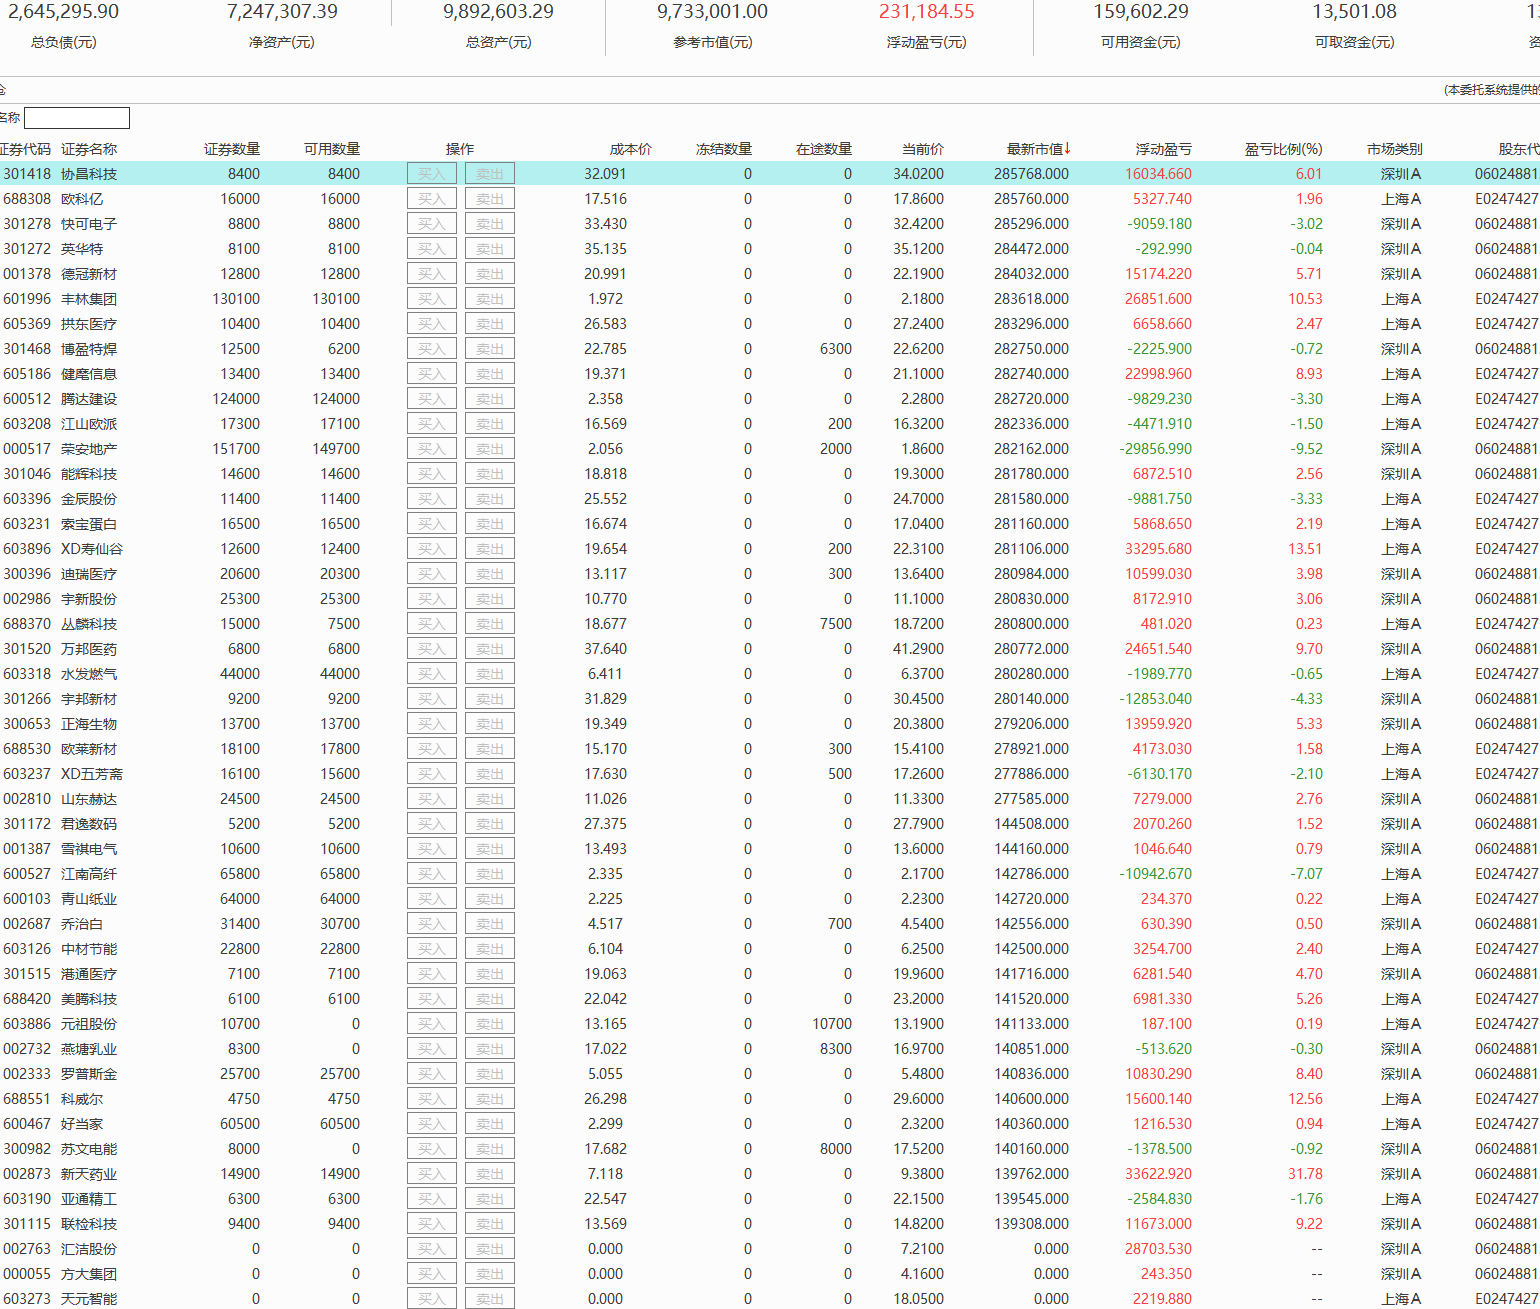Sort by 盈亏比例(%) column header
Viewport: 1540px width, 1309px height.
pyautogui.click(x=1283, y=149)
